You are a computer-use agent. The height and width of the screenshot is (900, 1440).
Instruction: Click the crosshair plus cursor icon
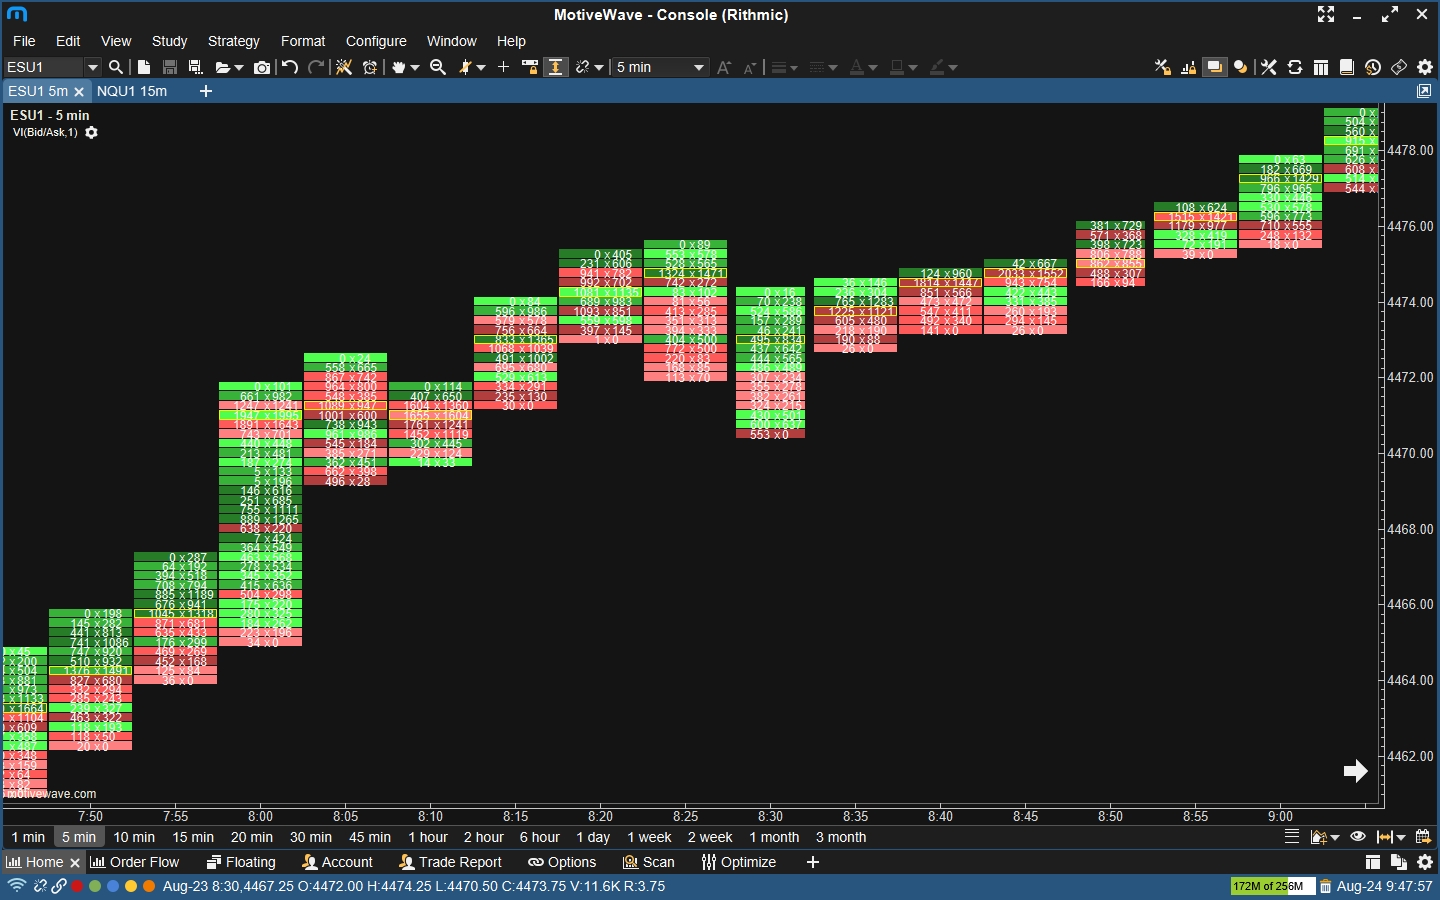point(503,67)
